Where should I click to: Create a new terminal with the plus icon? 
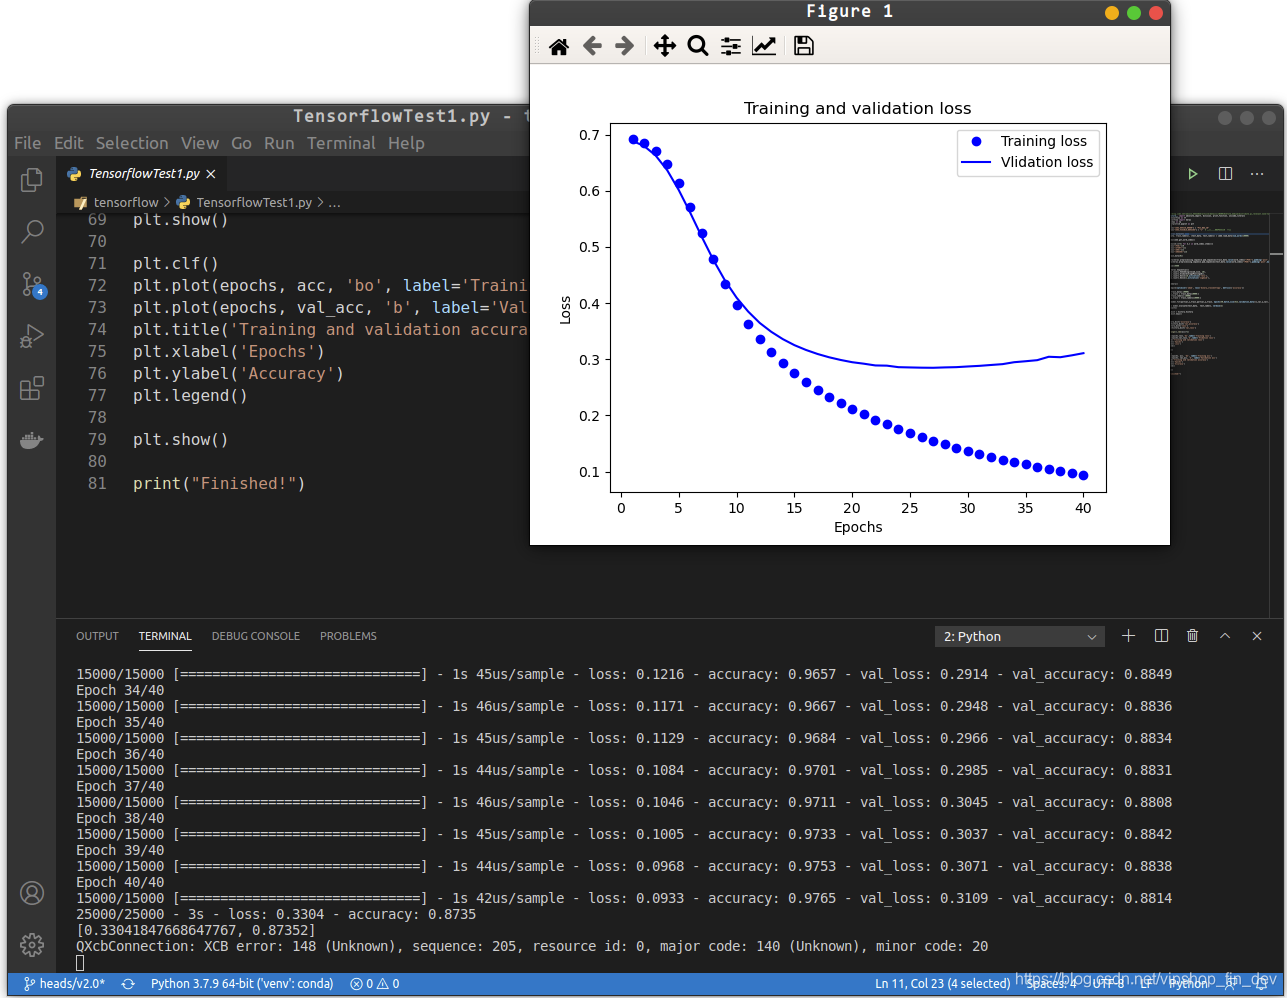point(1128,636)
